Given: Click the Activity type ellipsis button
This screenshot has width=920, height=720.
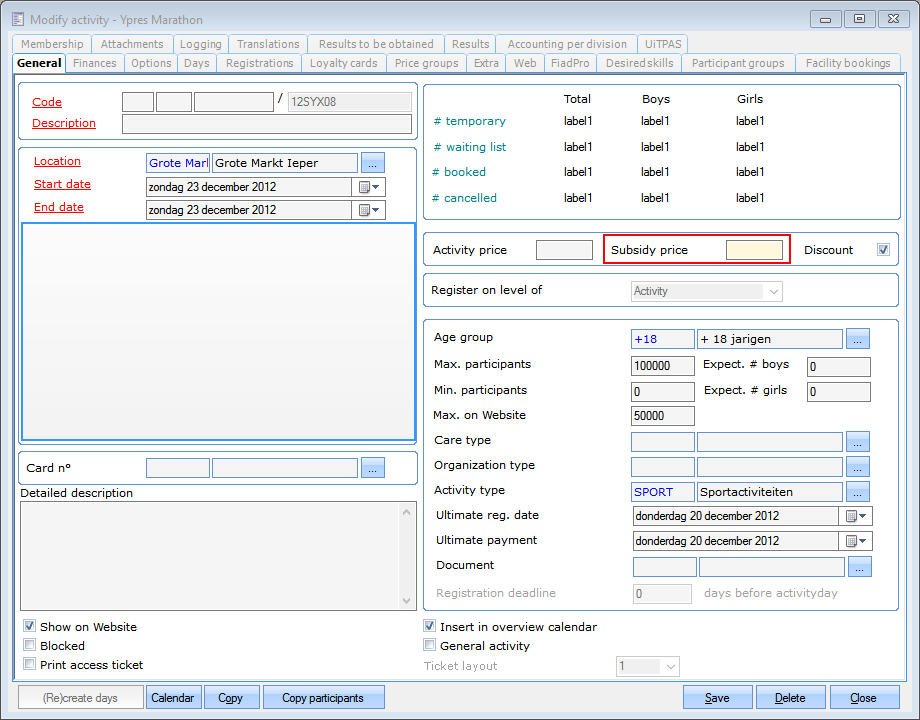Looking at the screenshot, I should [858, 491].
